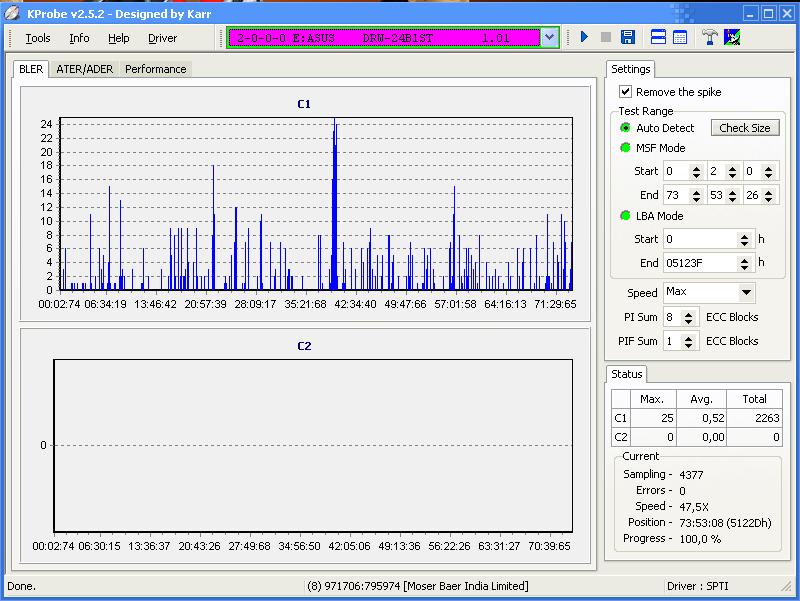
Task: Click the magenta drive selection field
Action: (x=384, y=38)
